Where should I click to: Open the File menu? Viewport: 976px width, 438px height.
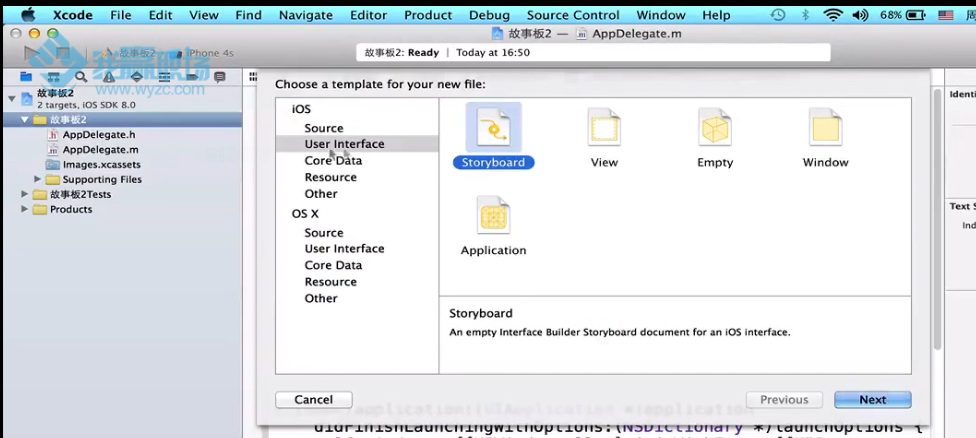coord(121,15)
